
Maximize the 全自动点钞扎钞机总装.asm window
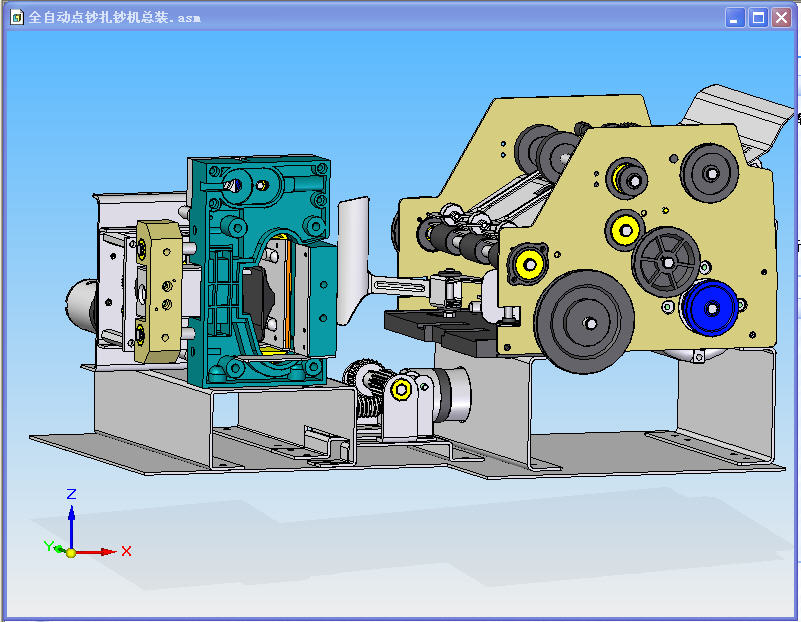[x=758, y=18]
